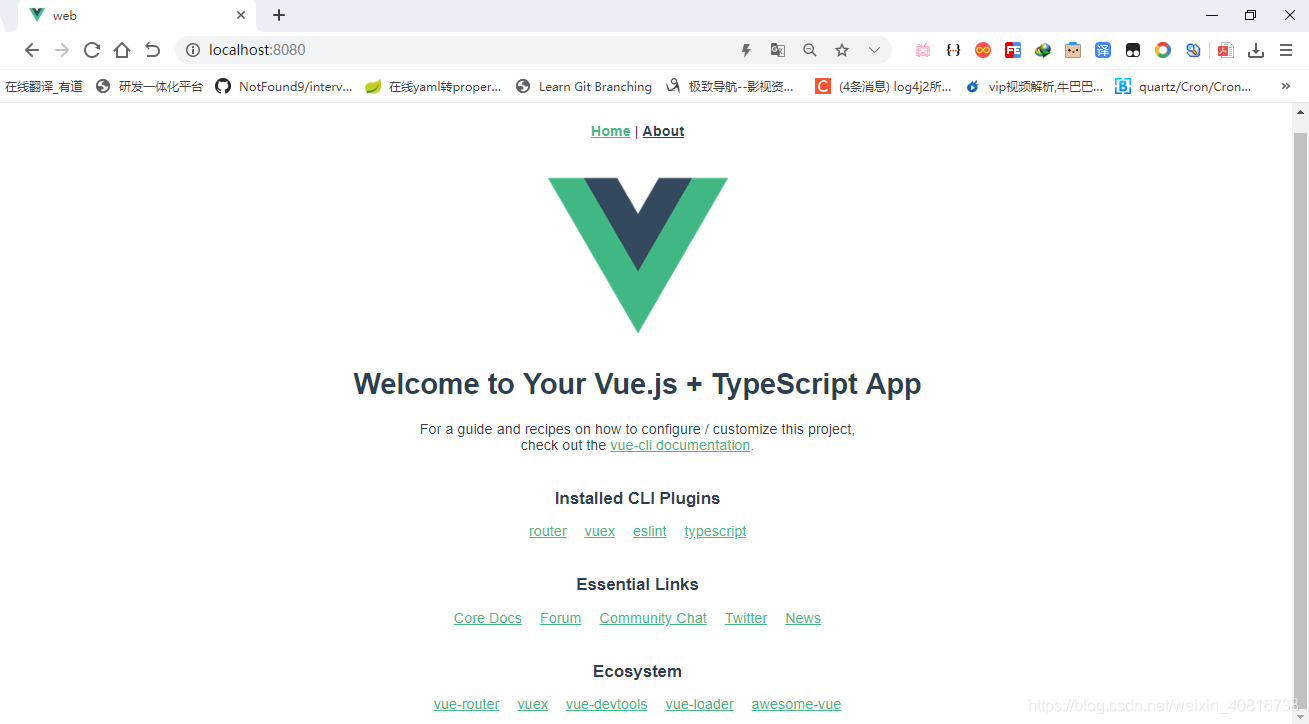Image resolution: width=1309 pixels, height=724 pixels.
Task: Open the 在线翻译_有道 bookmark
Action: (44, 87)
